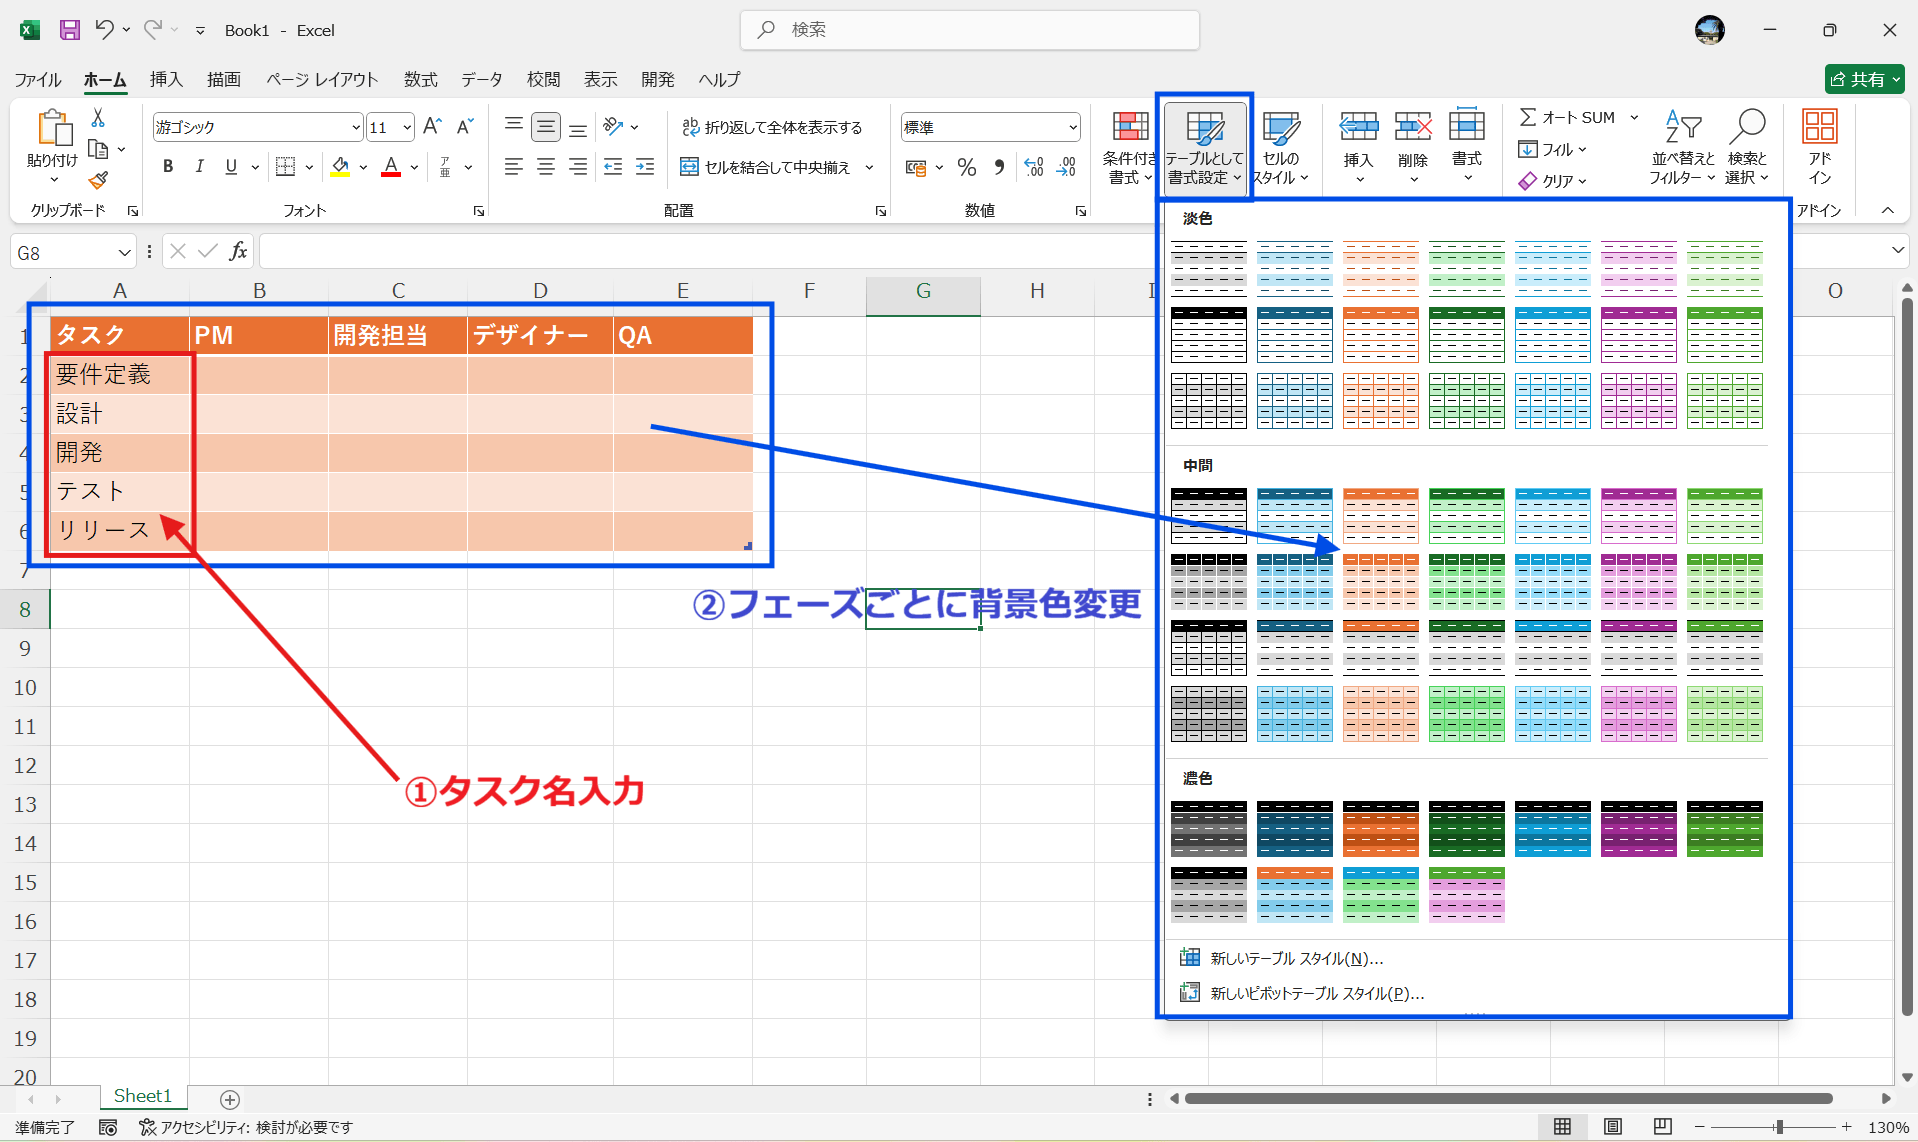Switch to the Page Layout (ページ レイアウト) tab
The image size is (1918, 1142).
pyautogui.click(x=322, y=79)
